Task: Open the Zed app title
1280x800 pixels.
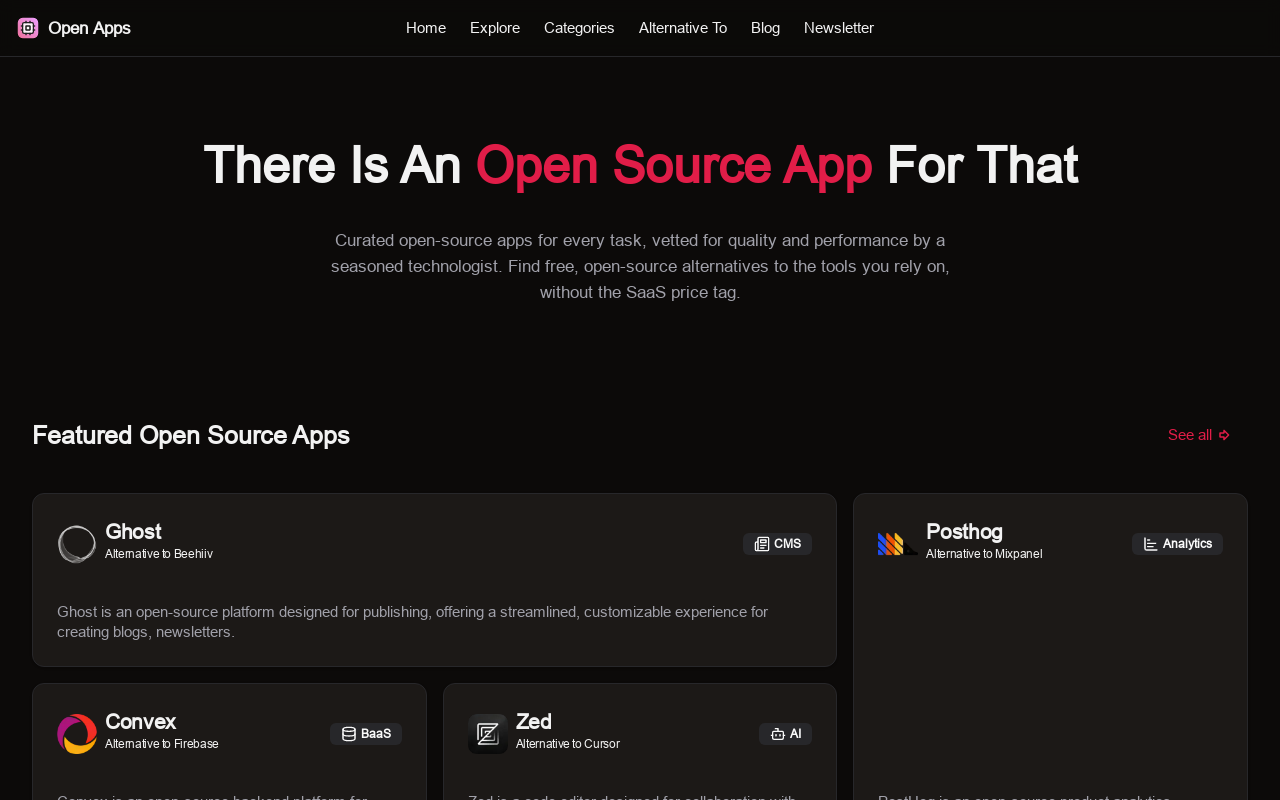Action: [534, 722]
